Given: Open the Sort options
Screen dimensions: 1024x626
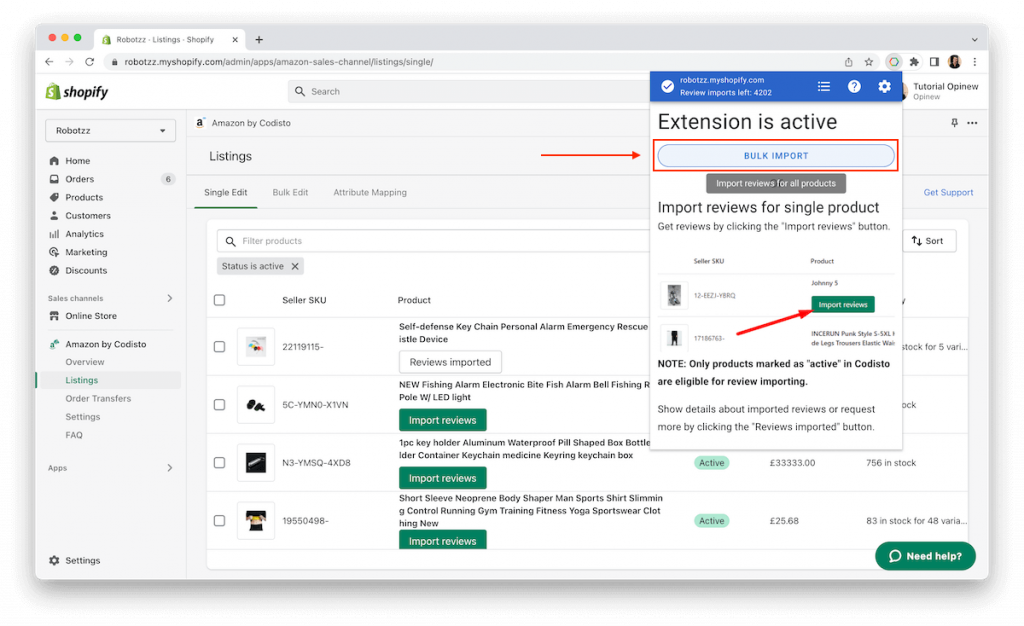Looking at the screenshot, I should 928,241.
